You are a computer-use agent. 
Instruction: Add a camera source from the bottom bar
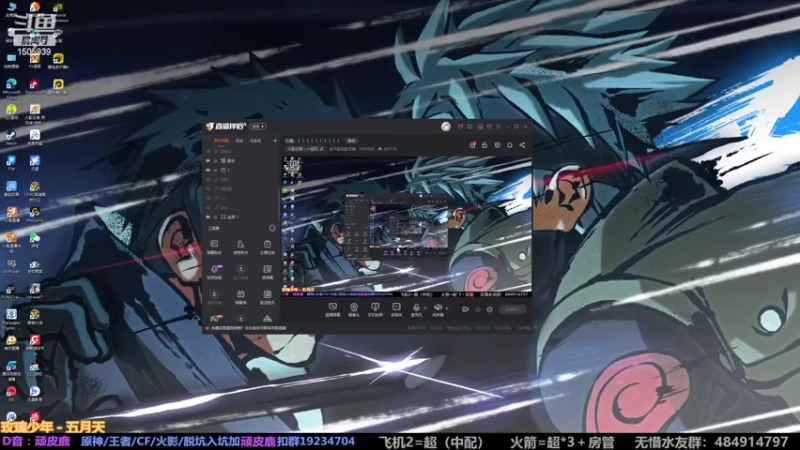354,309
